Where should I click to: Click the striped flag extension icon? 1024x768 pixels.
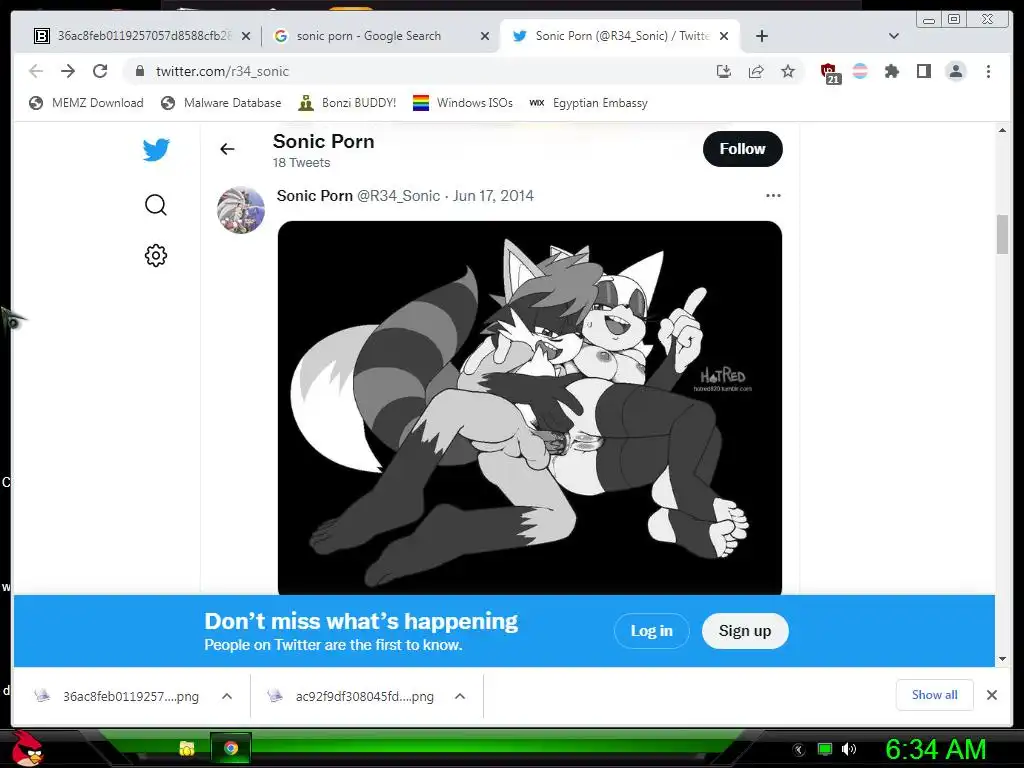point(860,71)
